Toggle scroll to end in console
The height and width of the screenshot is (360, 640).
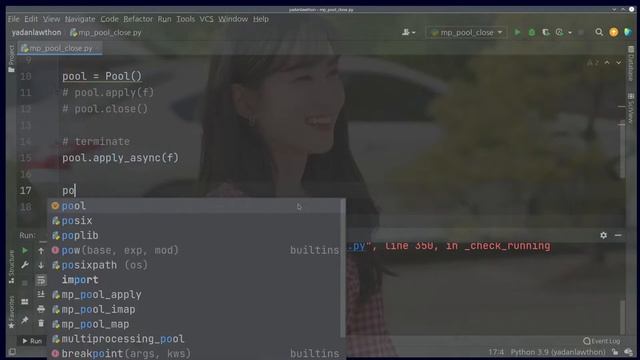coord(41,294)
